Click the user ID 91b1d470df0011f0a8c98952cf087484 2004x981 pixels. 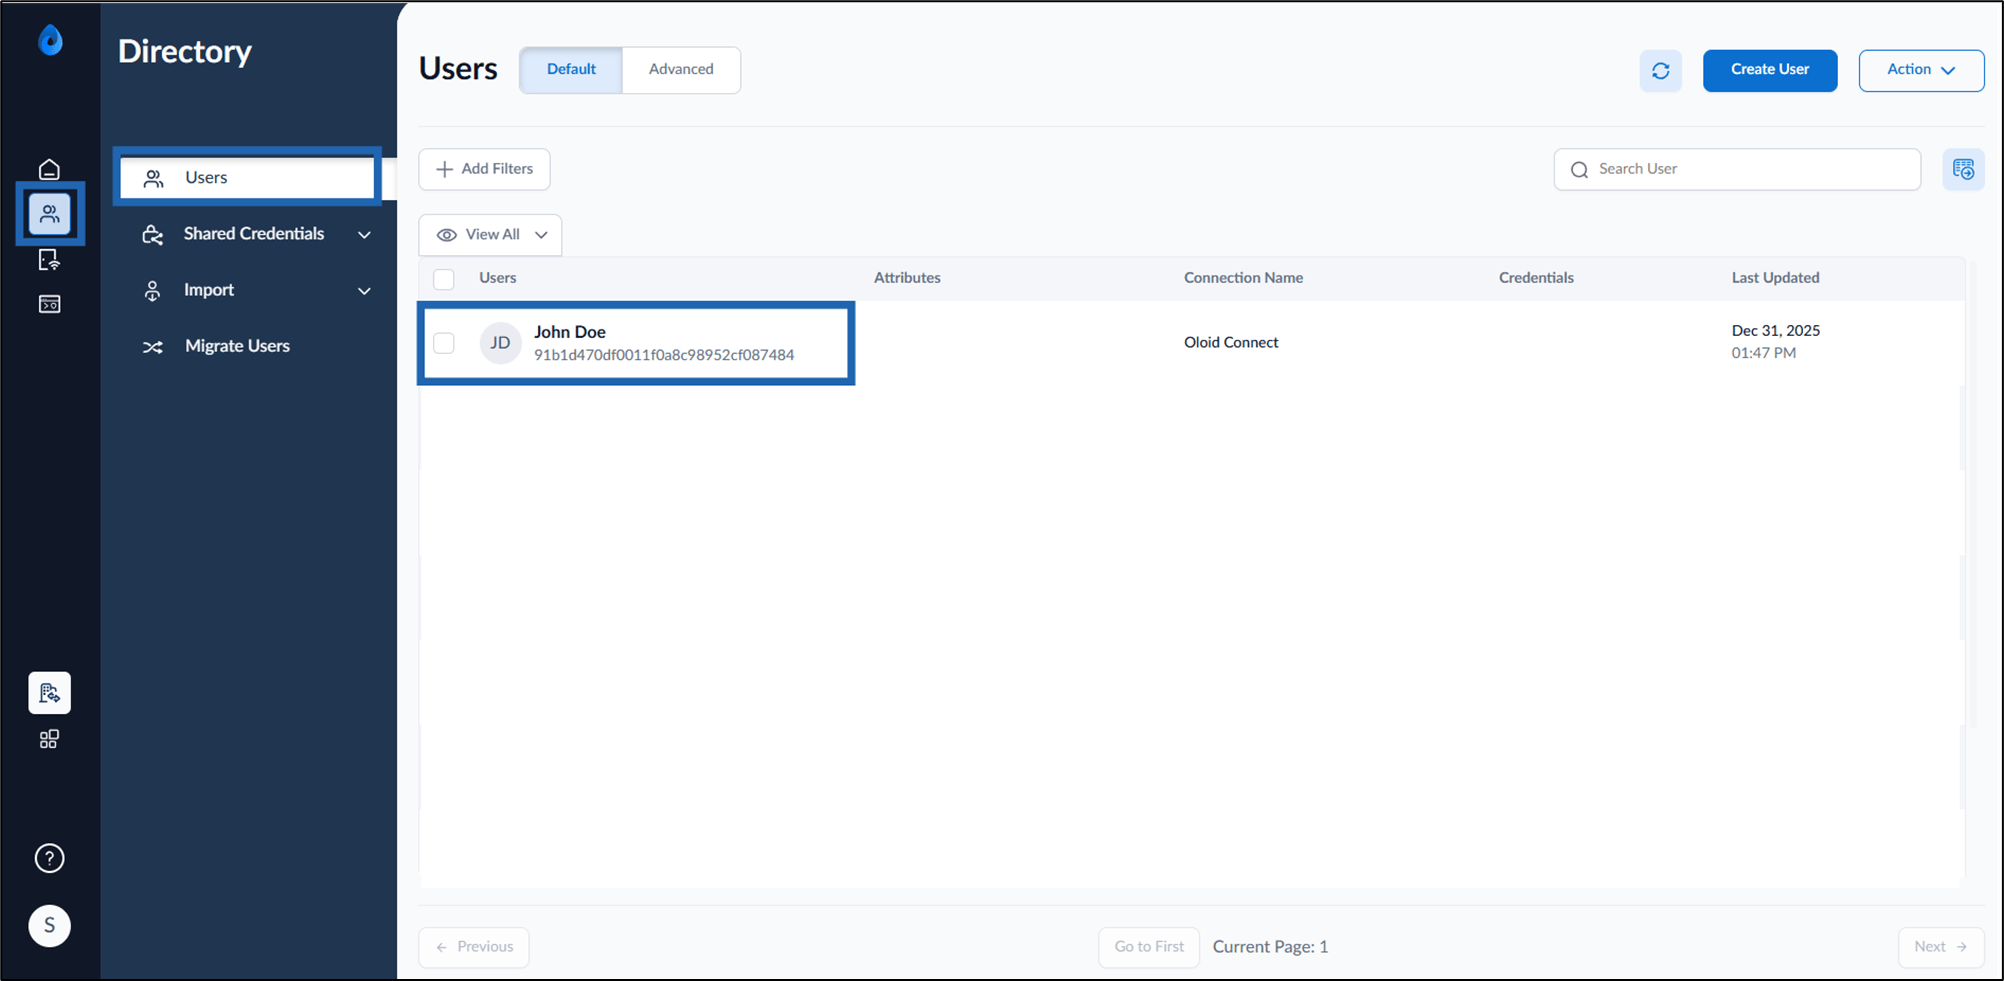point(664,355)
